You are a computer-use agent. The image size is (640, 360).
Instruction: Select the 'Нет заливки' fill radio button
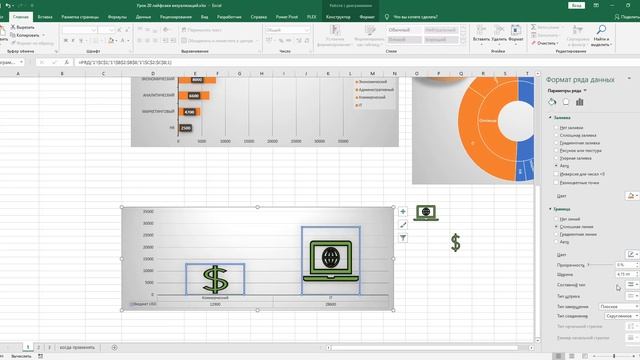tap(556, 128)
